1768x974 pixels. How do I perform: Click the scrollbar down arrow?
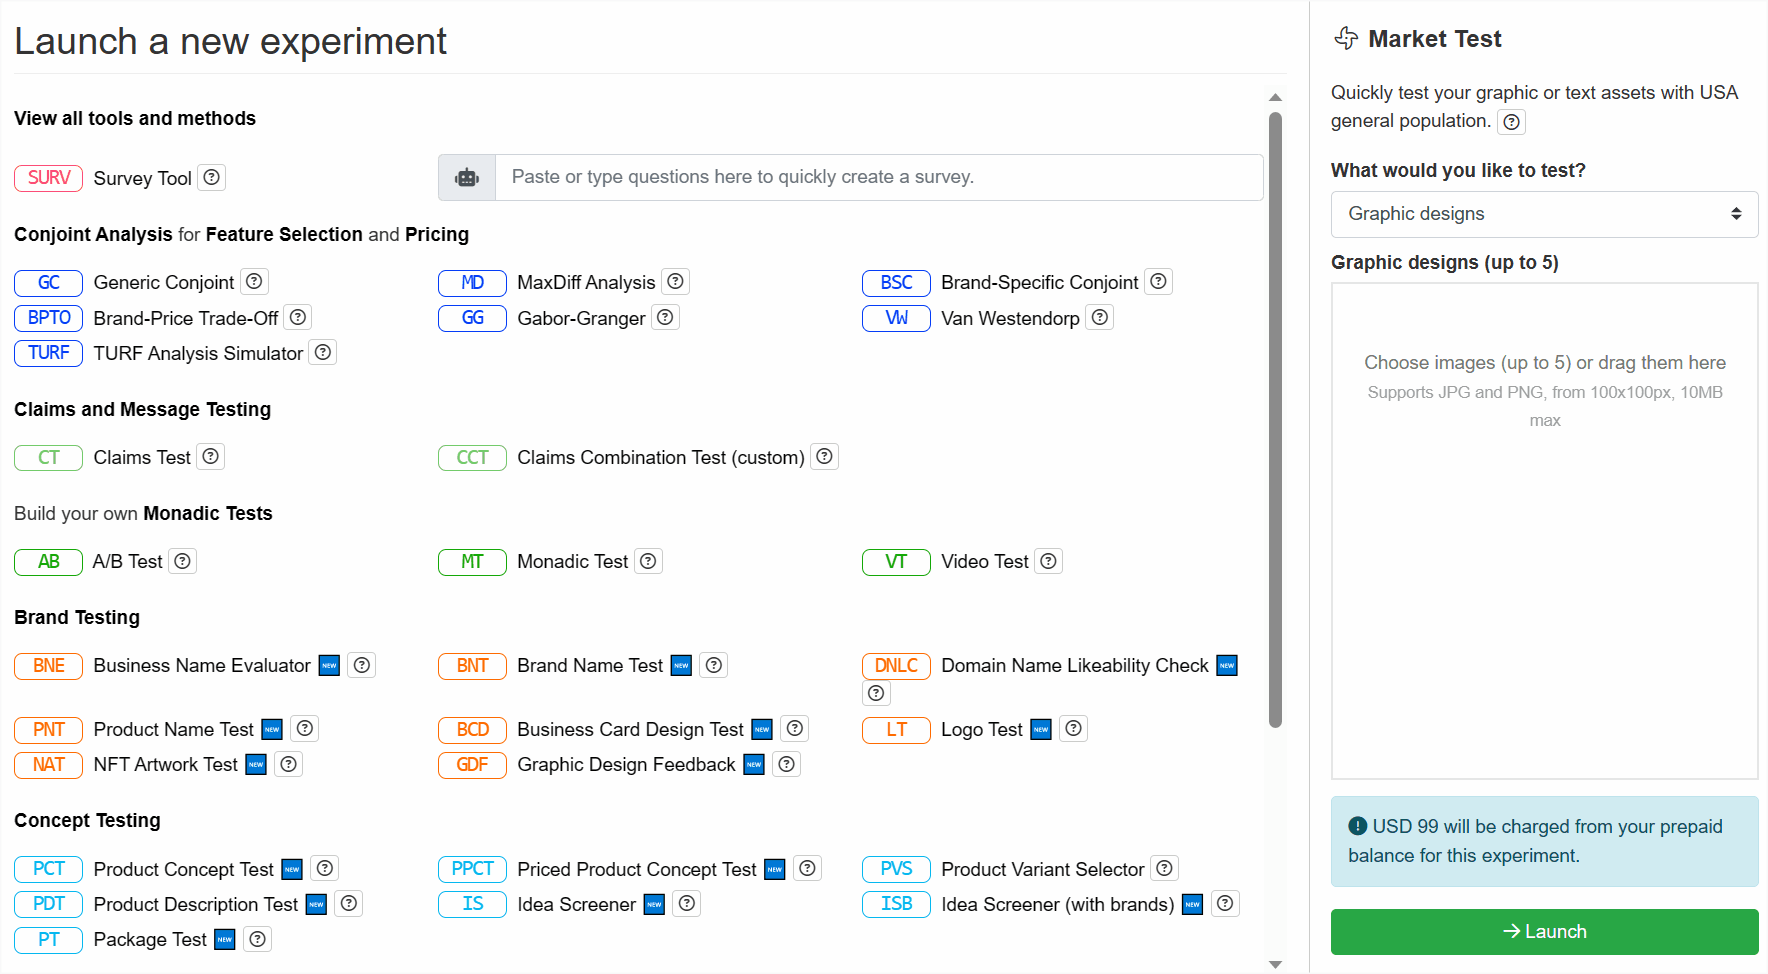coord(1275,964)
